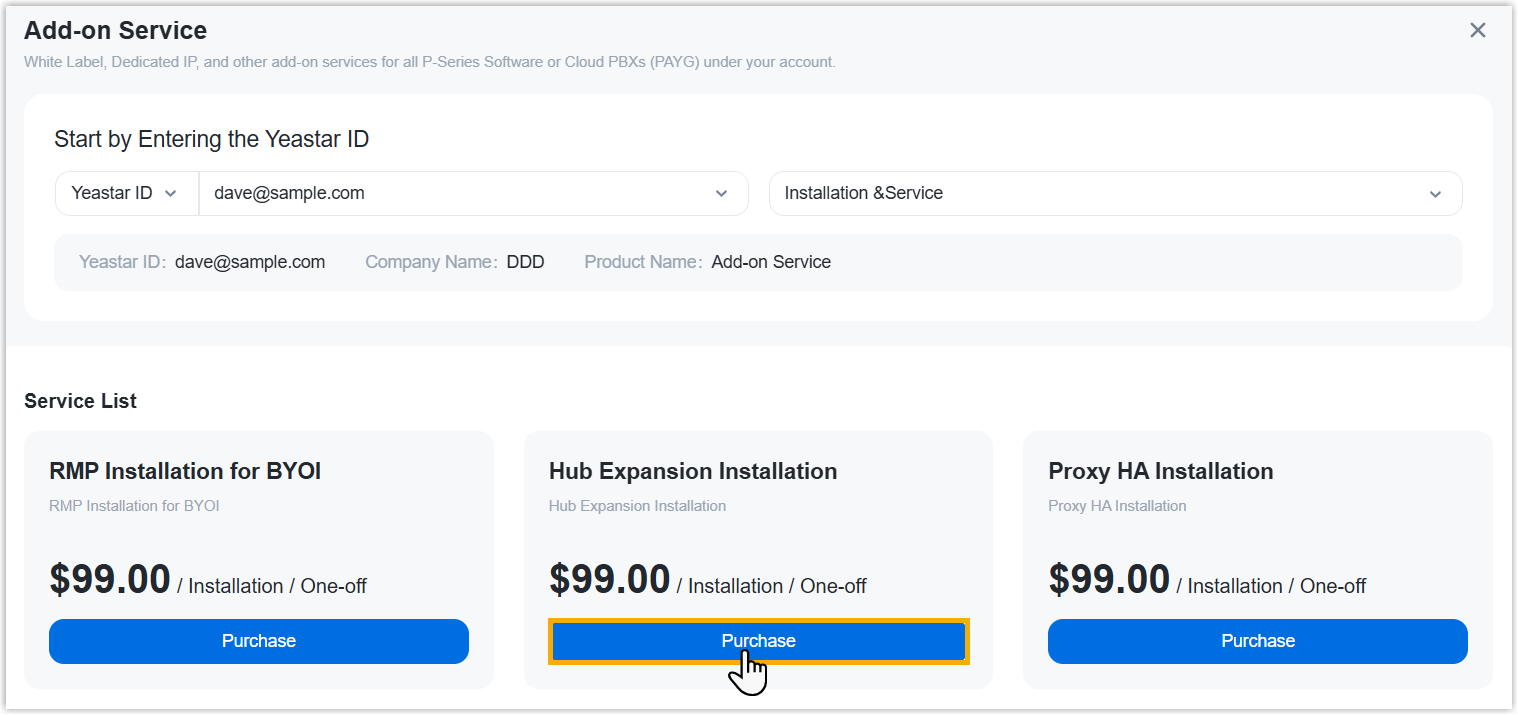This screenshot has width=1518, height=715.
Task: Purchase RMP Installation for BYOI
Action: (259, 641)
